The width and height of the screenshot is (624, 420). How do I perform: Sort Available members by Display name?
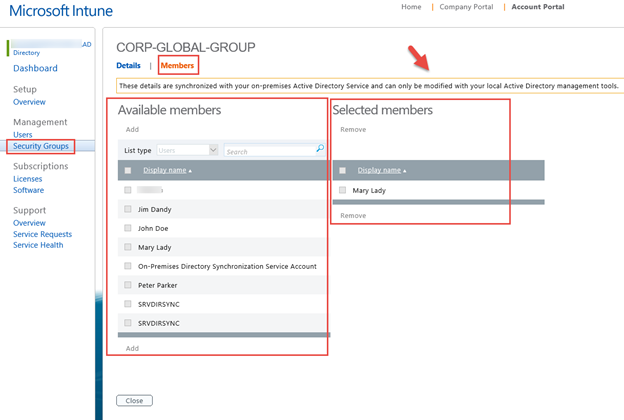[167, 170]
